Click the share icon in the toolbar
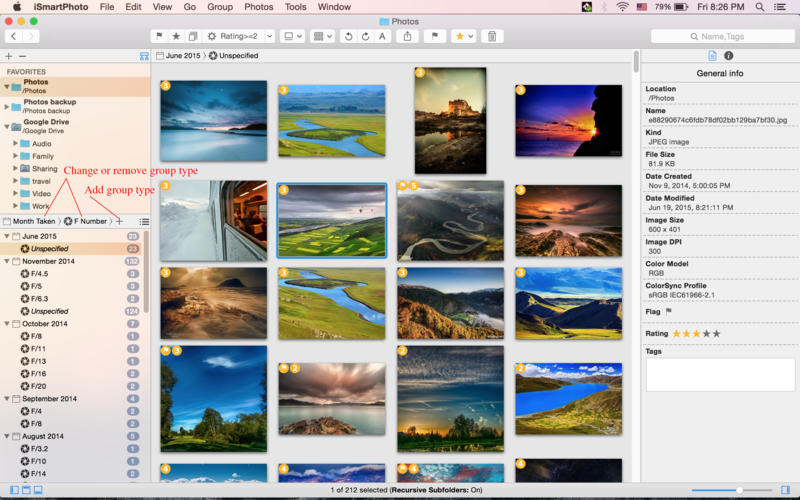800x500 pixels. pyautogui.click(x=408, y=36)
